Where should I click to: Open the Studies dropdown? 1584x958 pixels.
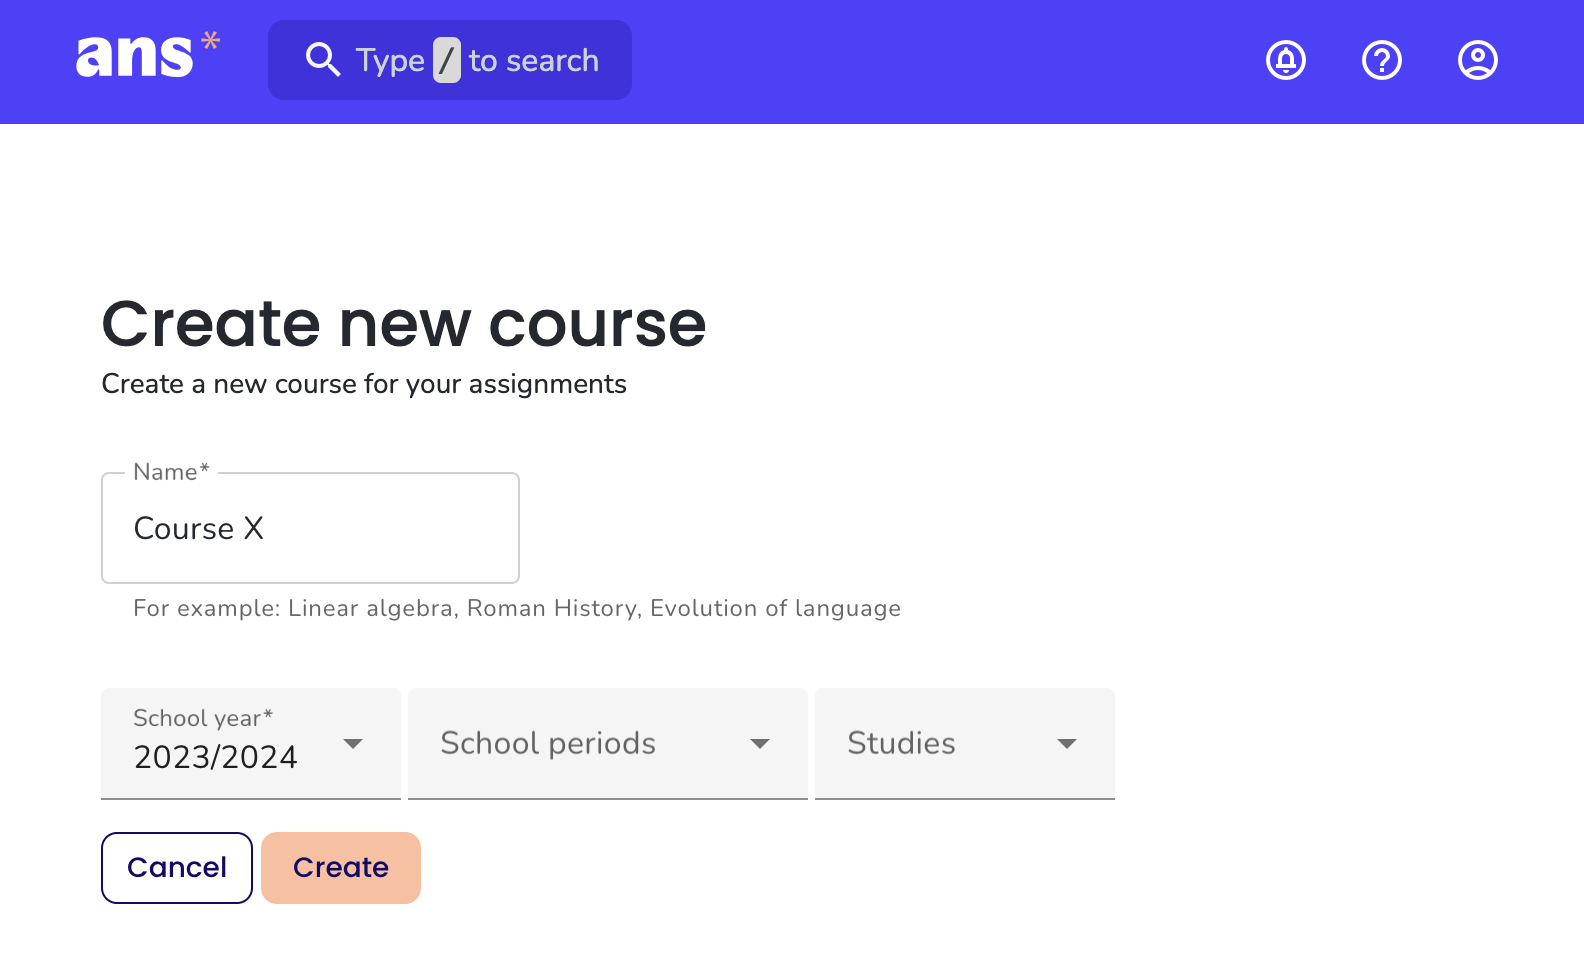click(965, 743)
